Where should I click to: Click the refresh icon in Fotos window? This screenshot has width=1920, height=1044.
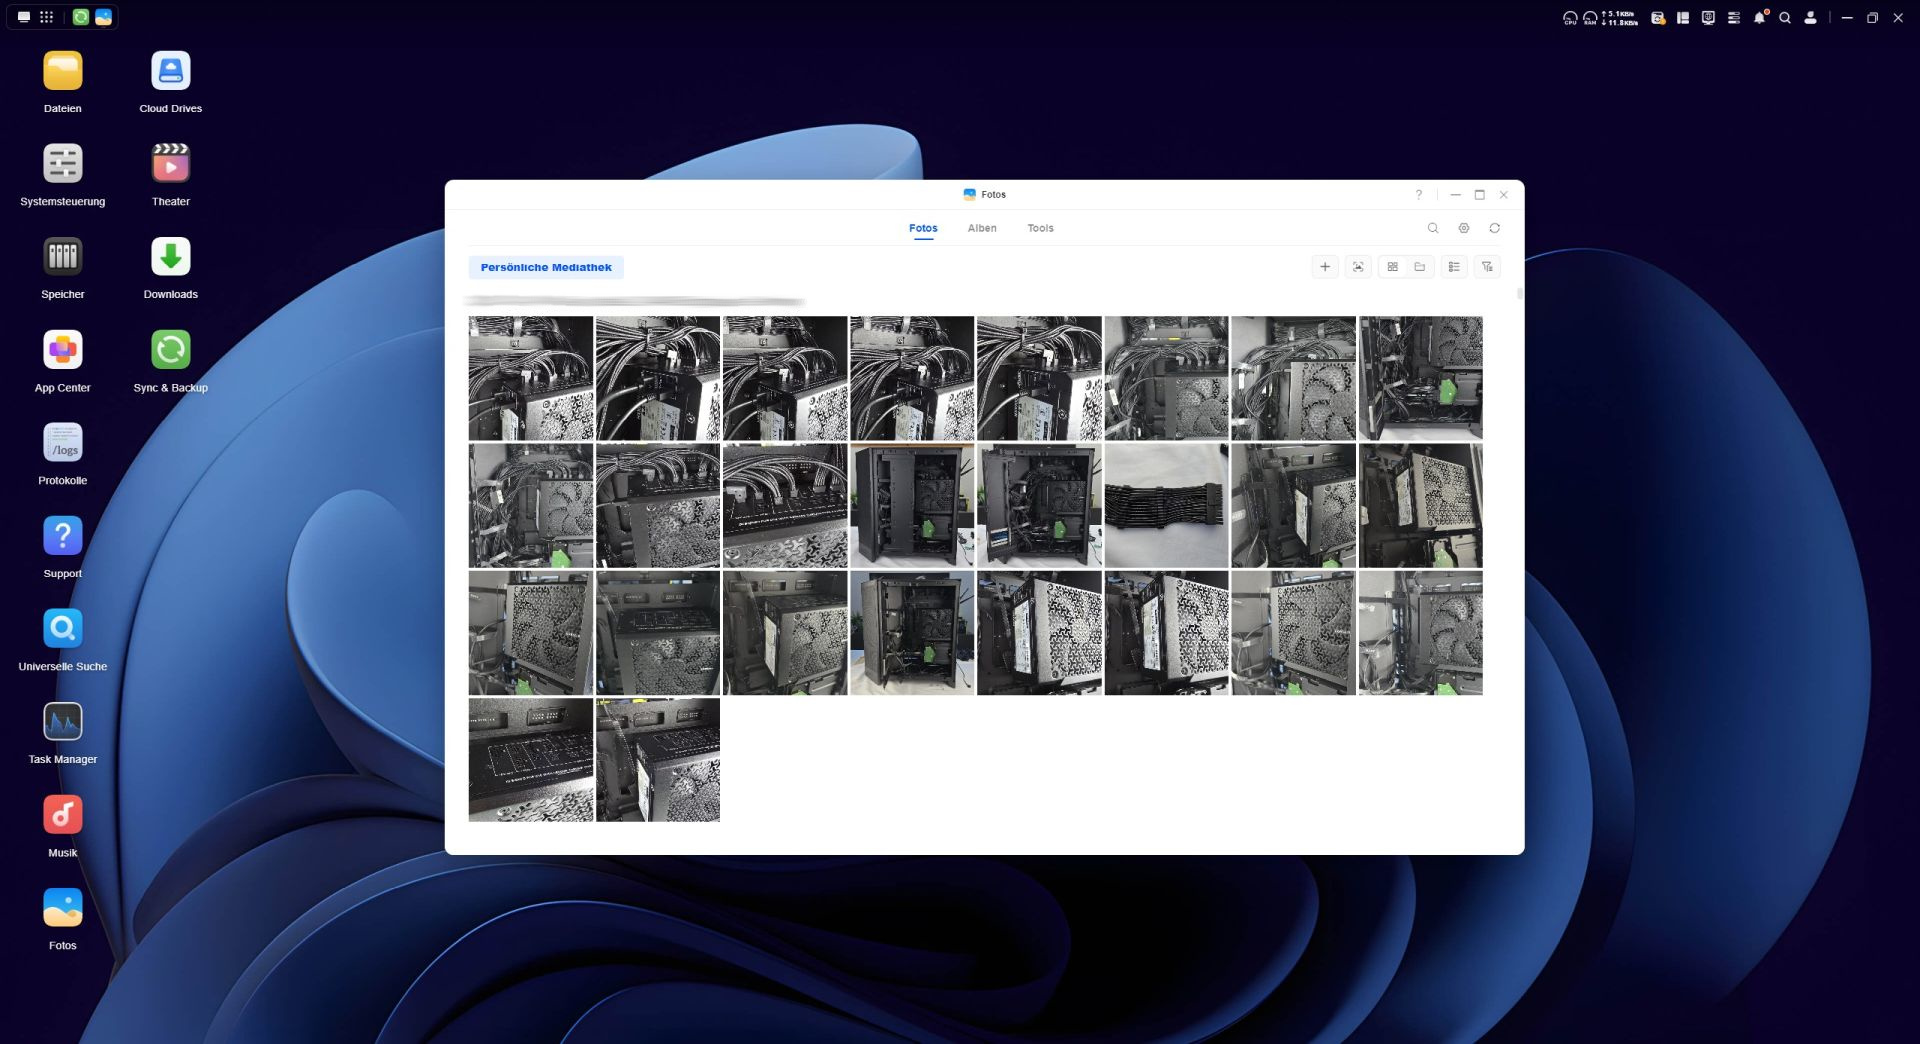(x=1494, y=229)
